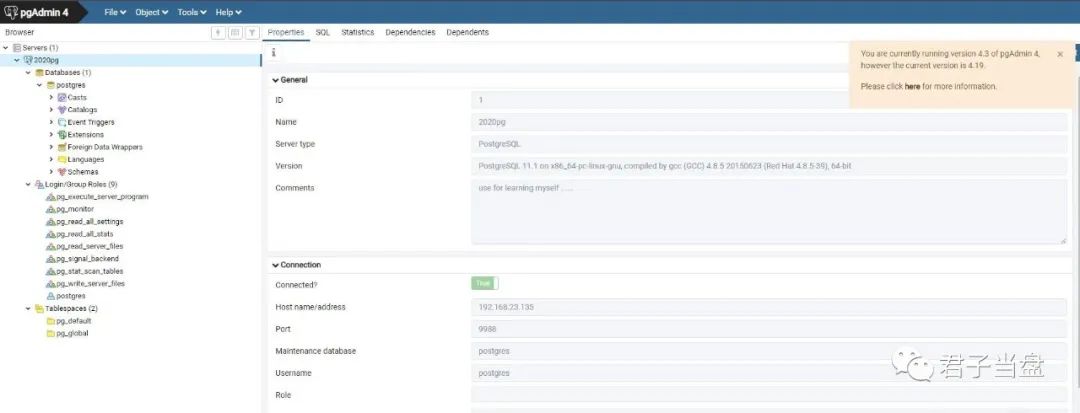The image size is (1080, 413).
Task: Switch to the Statistics tab
Action: point(357,32)
